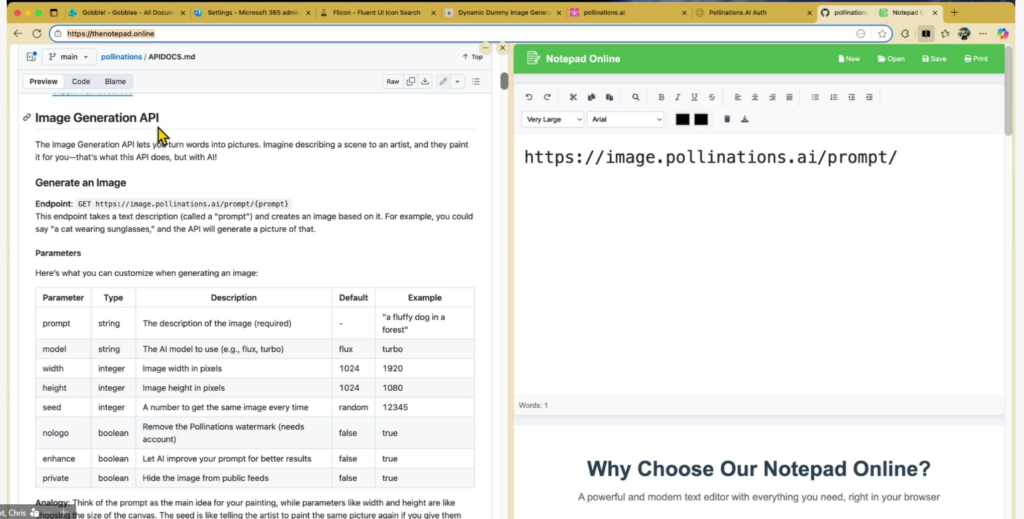Open the Very Large font size dropdown

click(x=553, y=119)
